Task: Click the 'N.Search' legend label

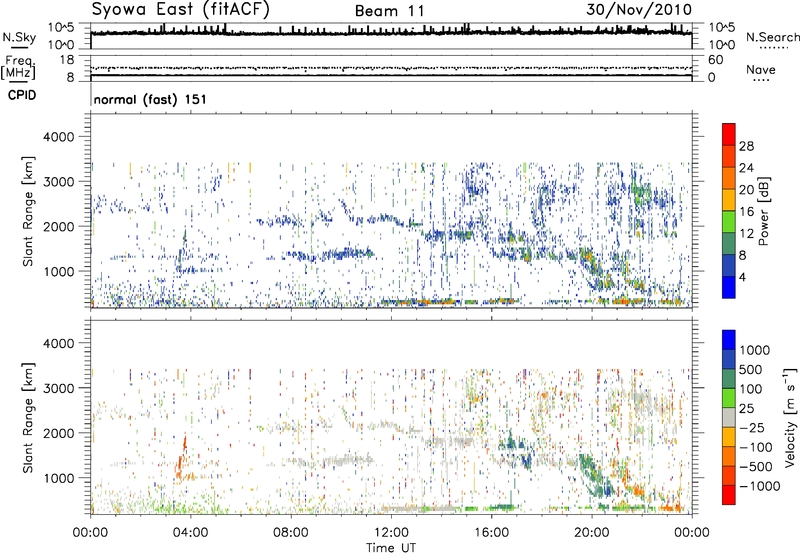Action: click(x=772, y=37)
